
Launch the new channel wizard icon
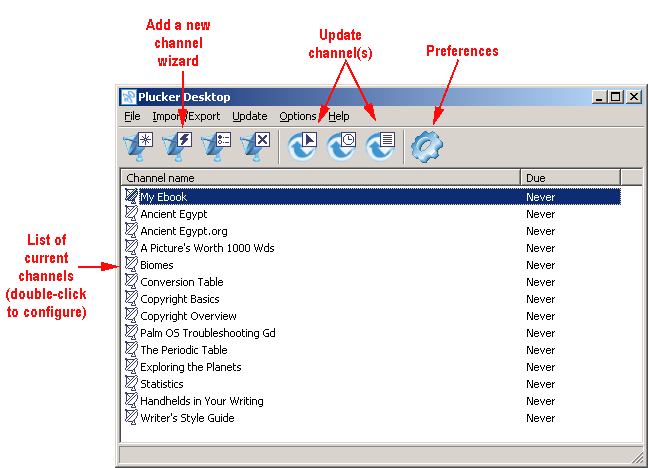tap(178, 146)
